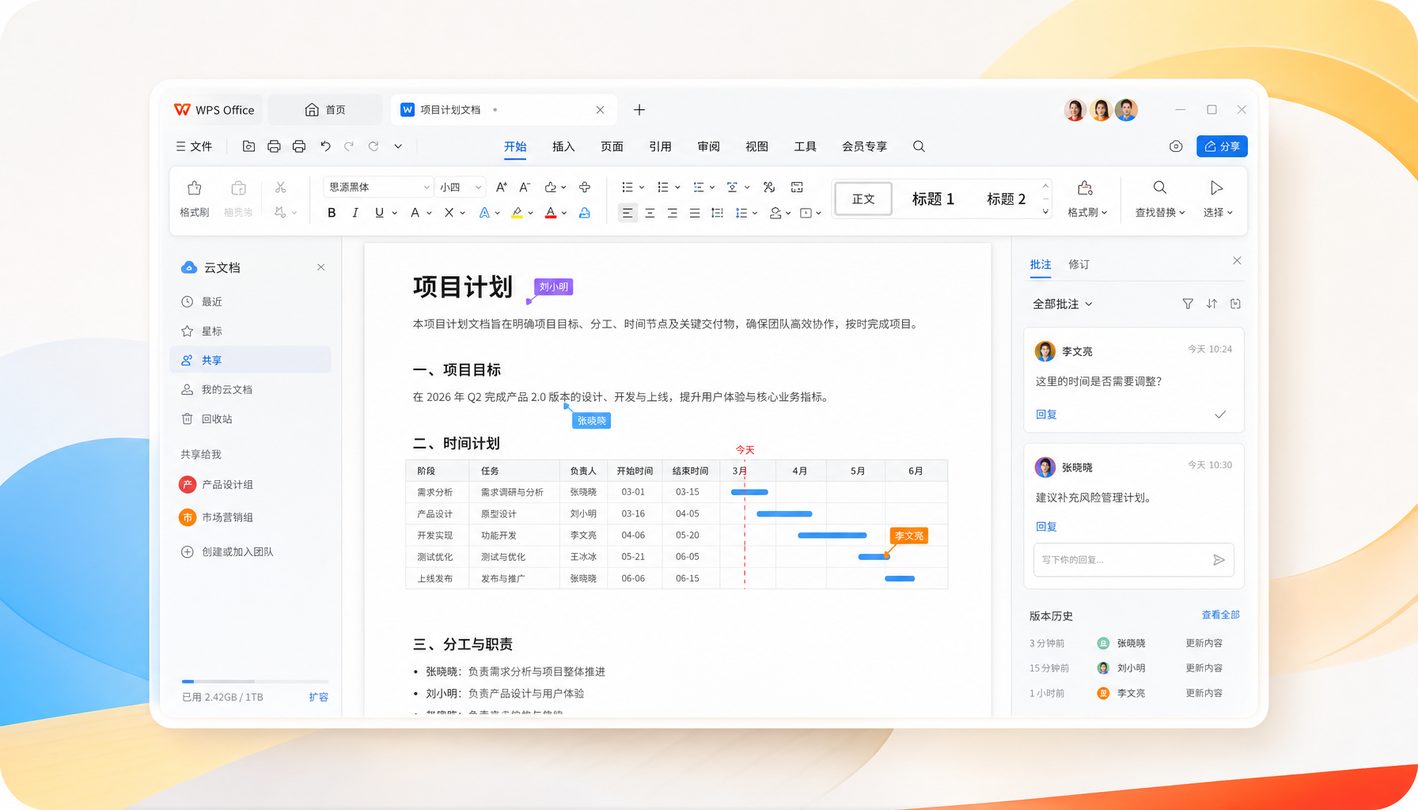Viewport: 1418px width, 810px height.
Task: Open the folder icon in quick access bar
Action: (x=249, y=146)
